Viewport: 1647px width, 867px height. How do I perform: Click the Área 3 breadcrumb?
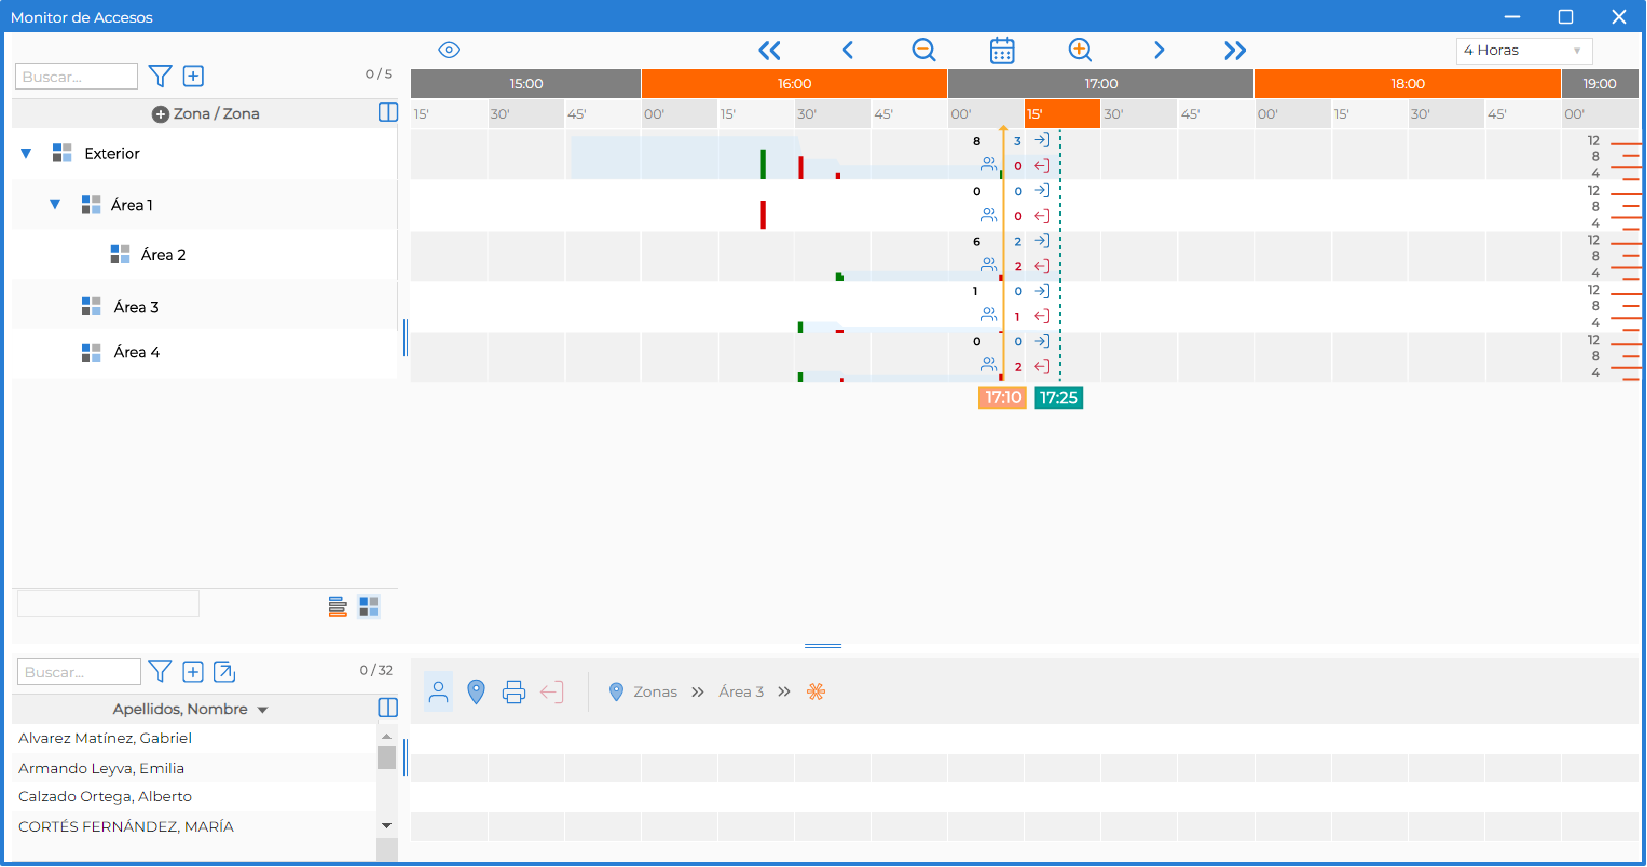742,692
